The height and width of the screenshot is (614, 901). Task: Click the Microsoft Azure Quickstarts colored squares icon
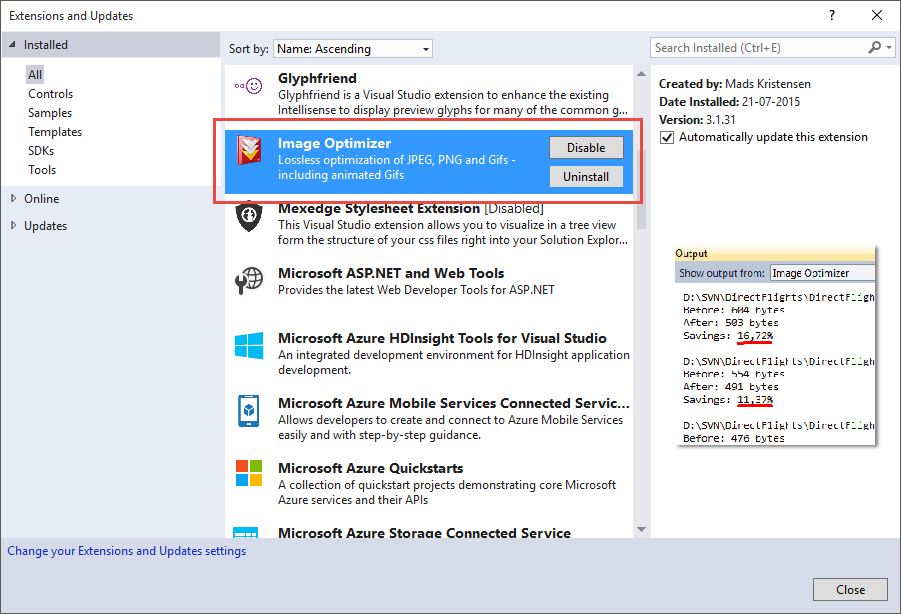[x=249, y=473]
